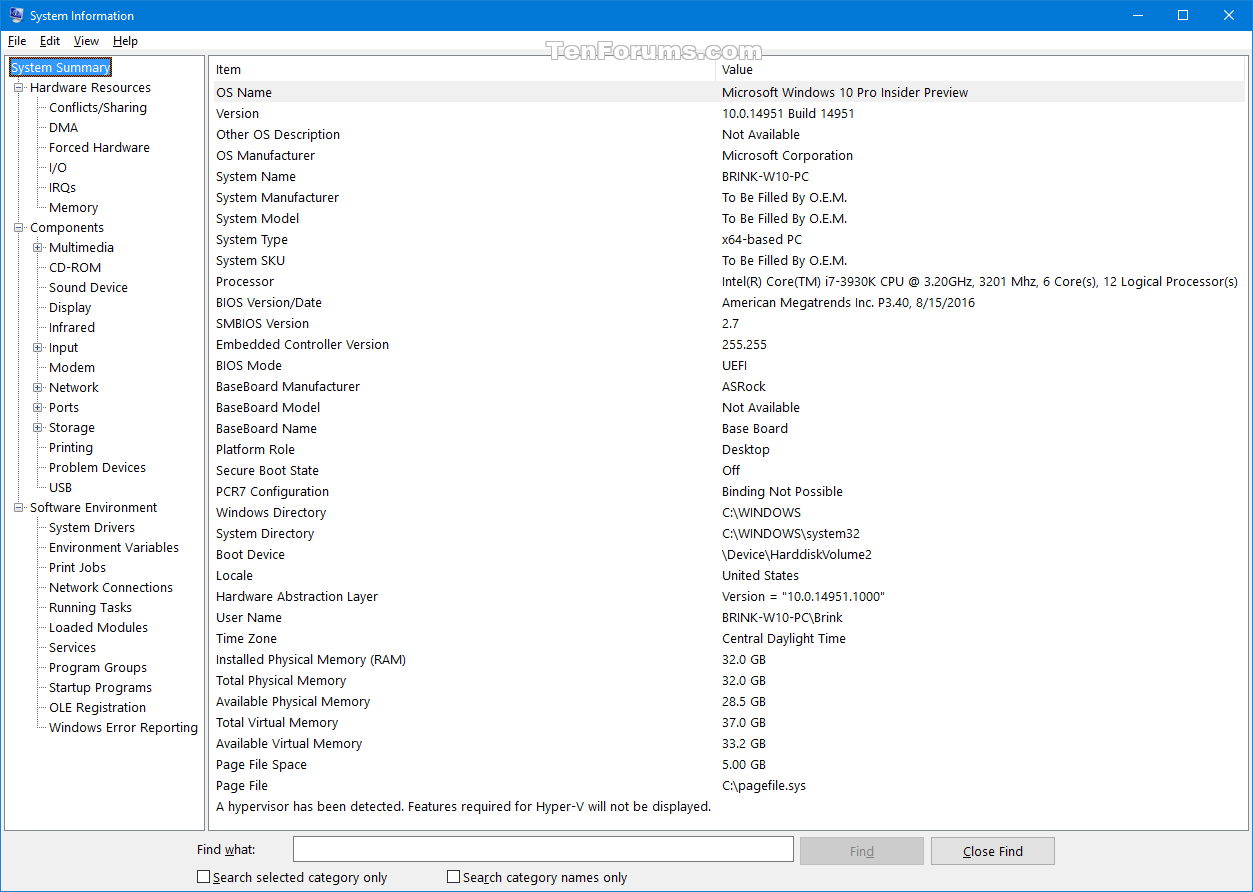Select Printing tree item
1253x892 pixels.
click(71, 447)
